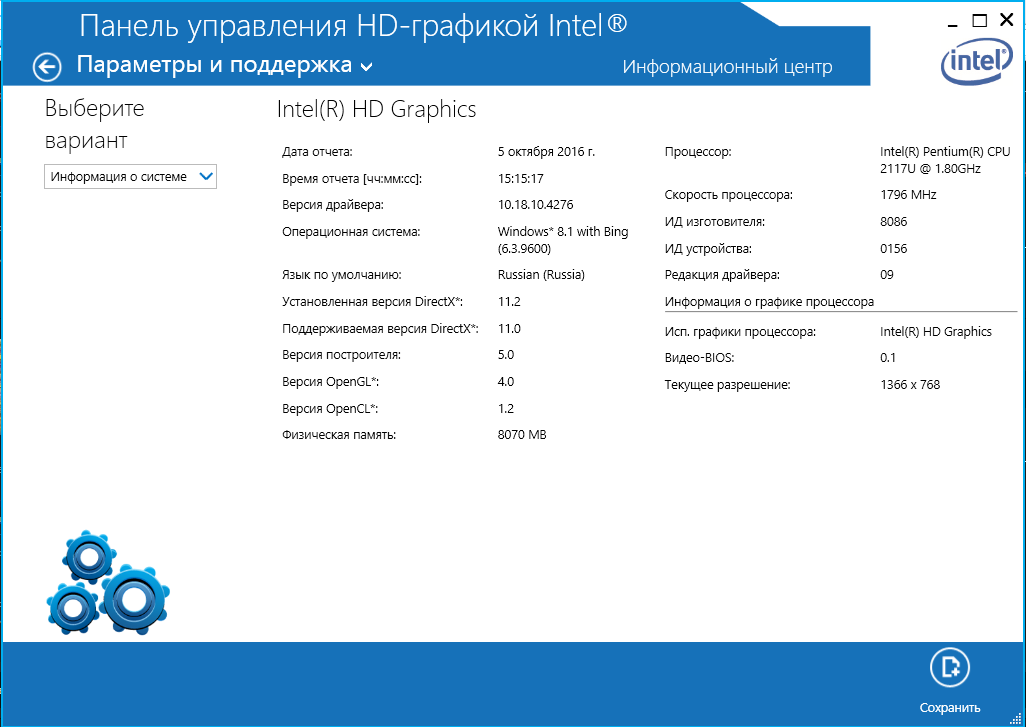Click the device ID value 0156
The height and width of the screenshot is (727, 1026).
[894, 249]
